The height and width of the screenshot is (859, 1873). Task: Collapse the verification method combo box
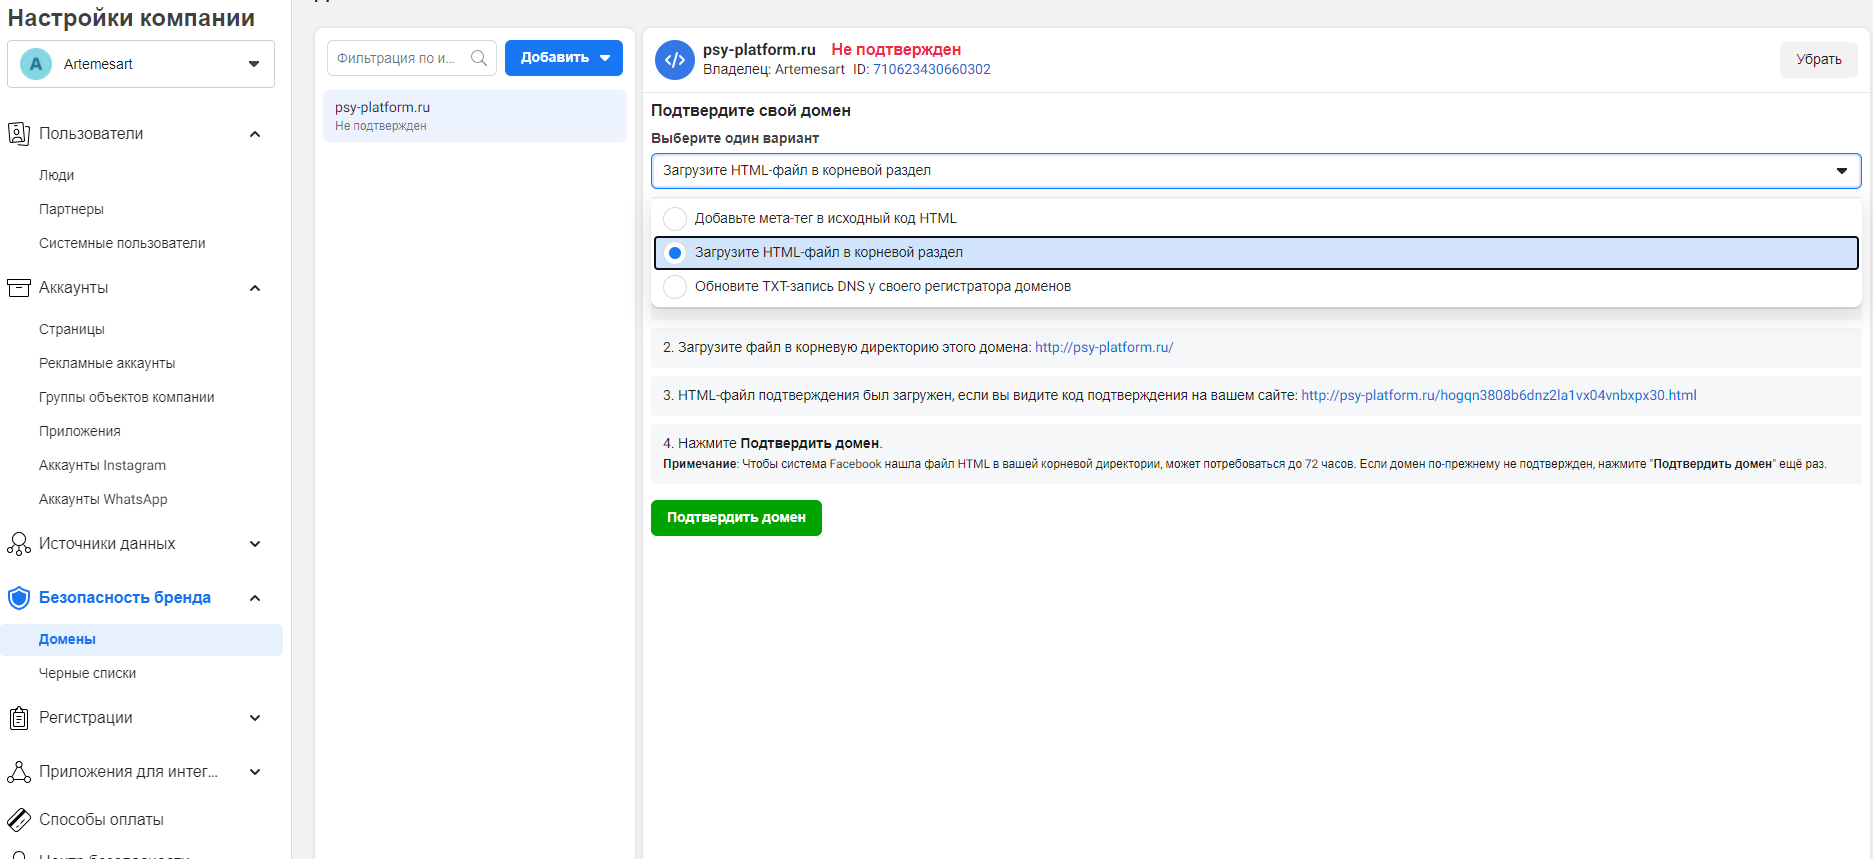tap(1255, 171)
